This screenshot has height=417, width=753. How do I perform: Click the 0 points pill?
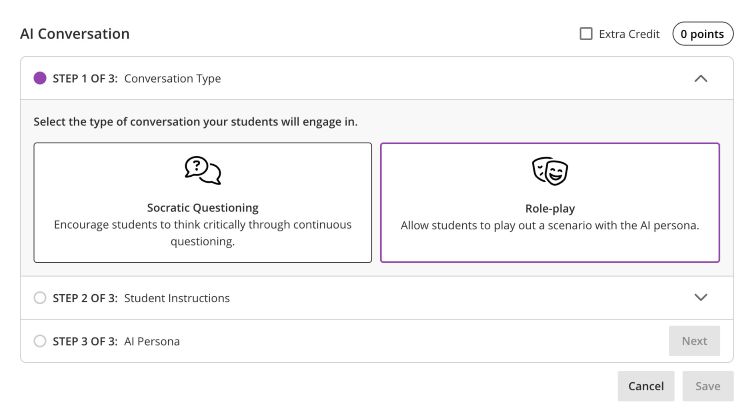click(702, 34)
